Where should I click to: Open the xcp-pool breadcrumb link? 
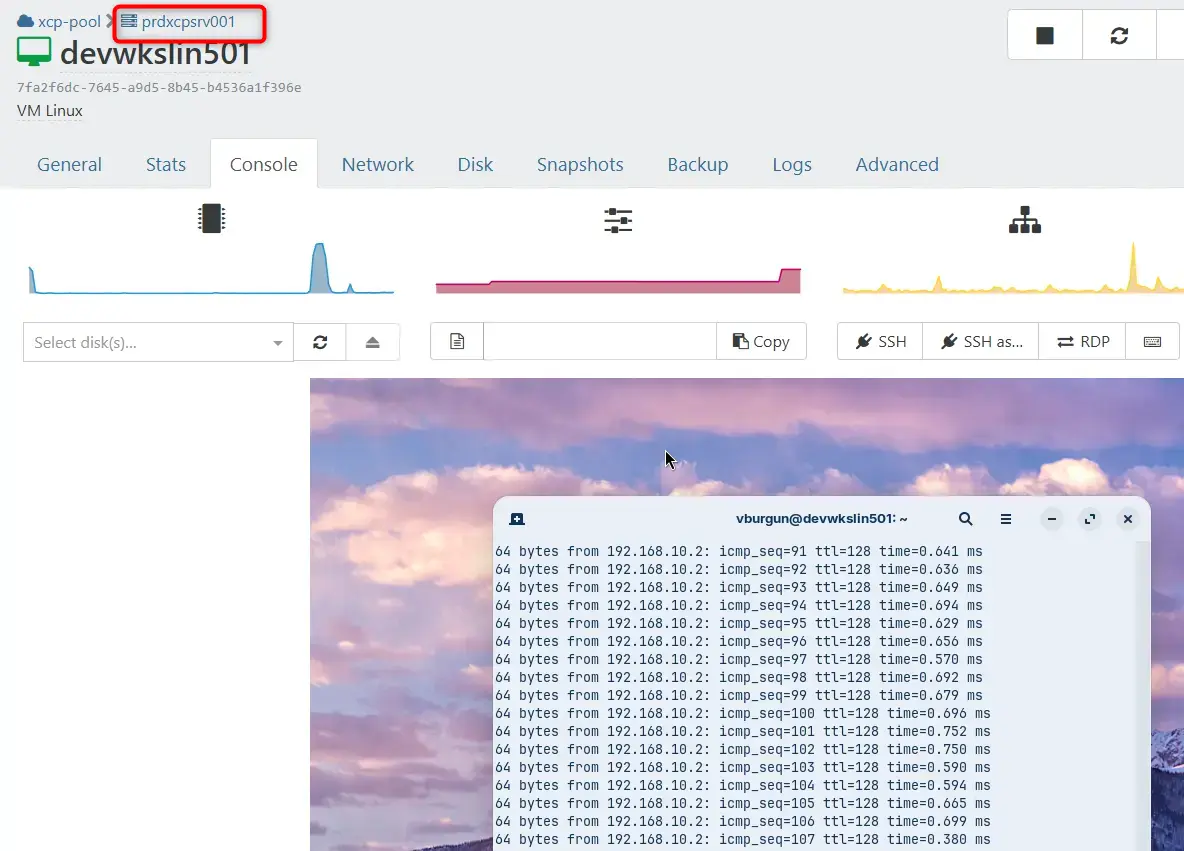coord(68,21)
